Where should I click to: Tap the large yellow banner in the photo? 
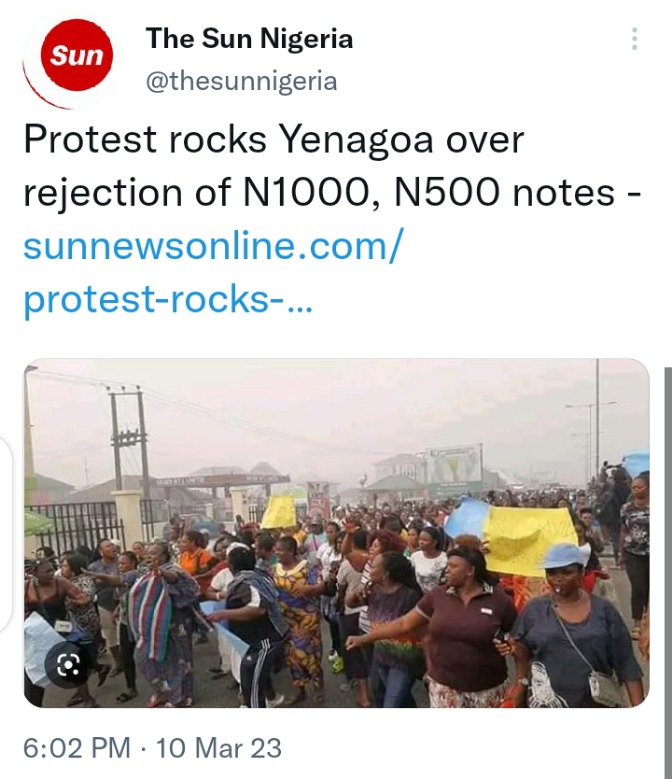[x=530, y=539]
